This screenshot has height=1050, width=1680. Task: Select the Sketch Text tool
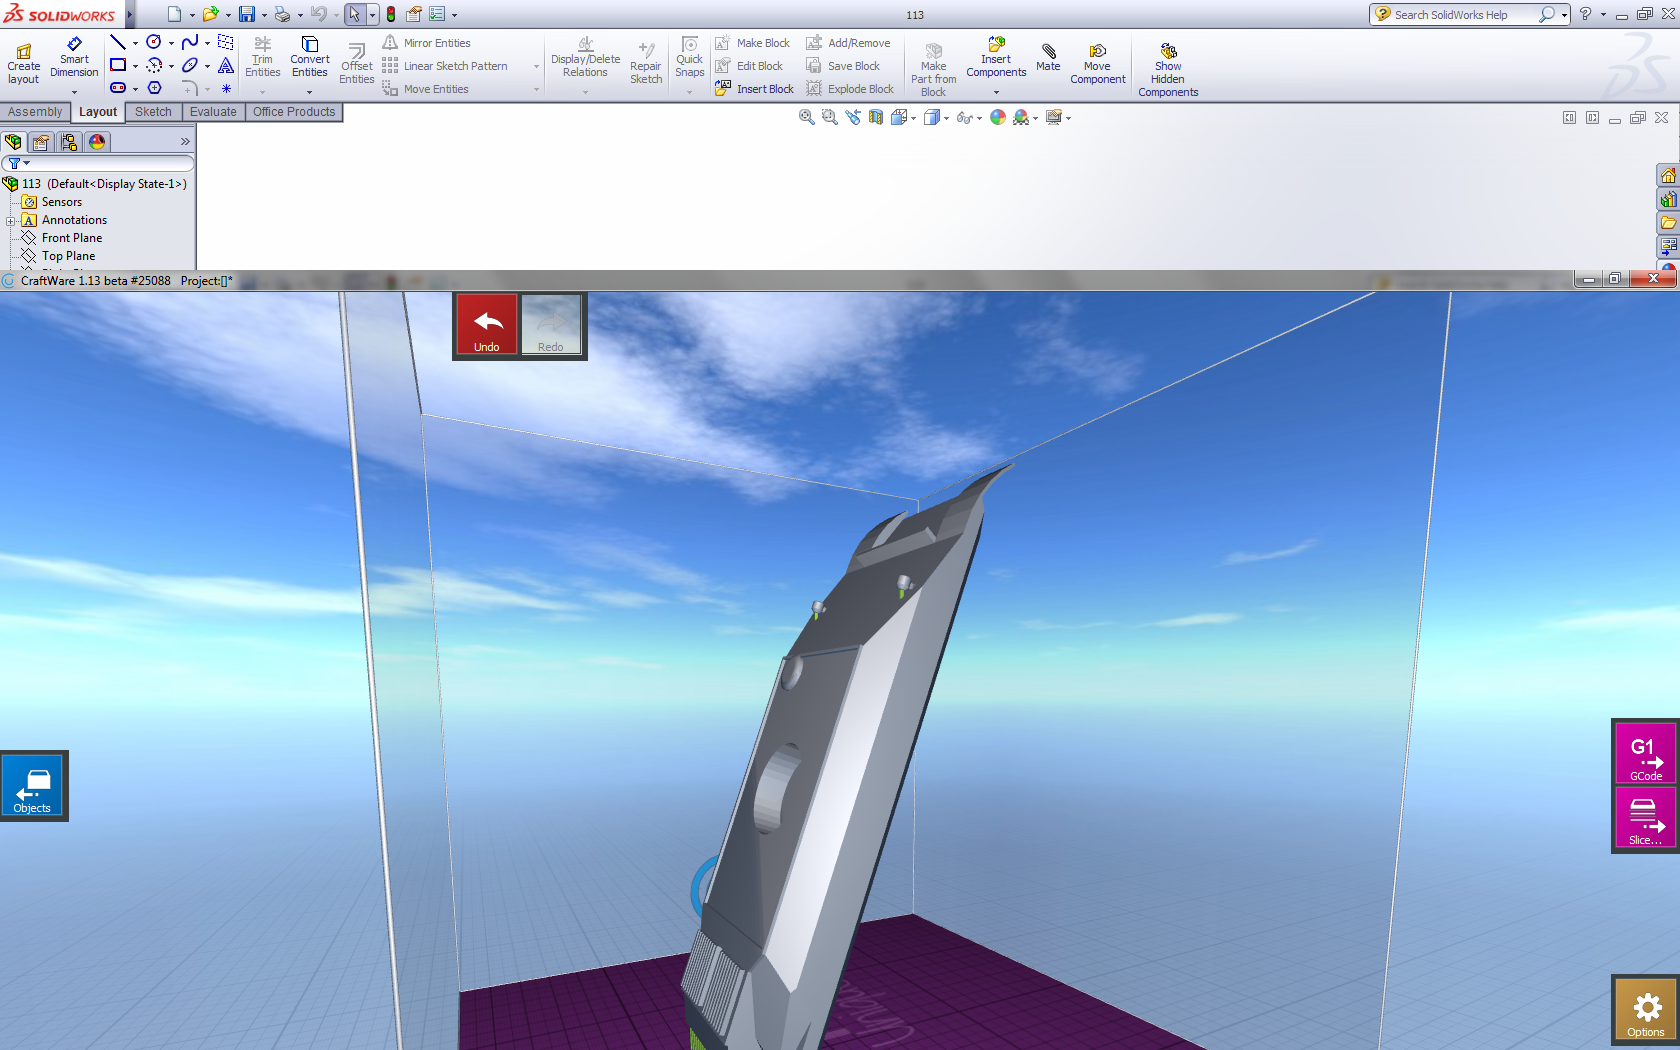tap(226, 65)
